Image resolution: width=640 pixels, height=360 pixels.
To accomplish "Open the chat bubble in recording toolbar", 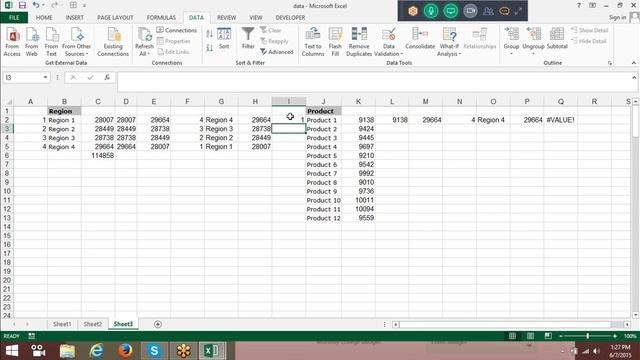I will pos(504,11).
